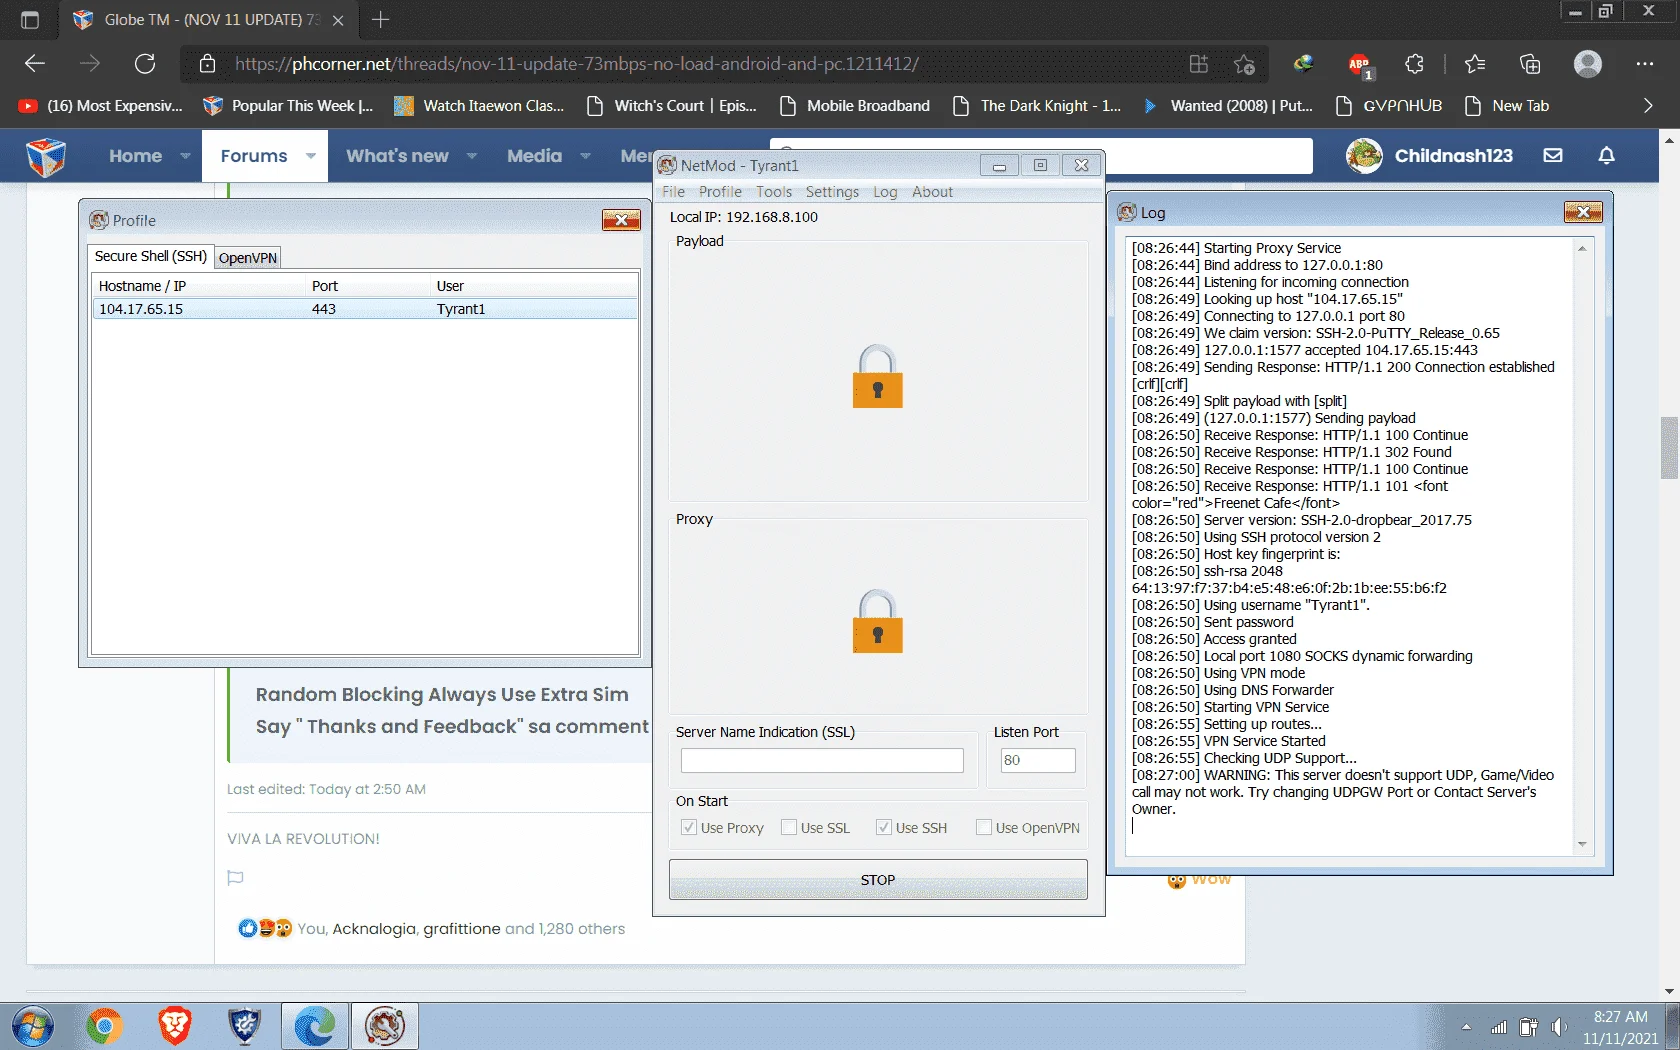Open the Witch's Court bookmark
Image resolution: width=1680 pixels, height=1050 pixels.
click(672, 106)
